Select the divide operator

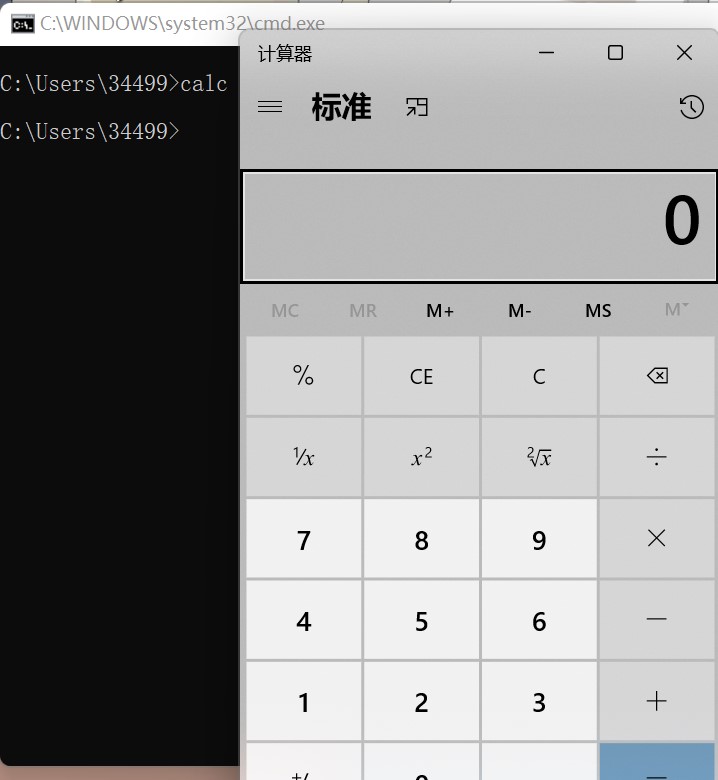tap(657, 457)
